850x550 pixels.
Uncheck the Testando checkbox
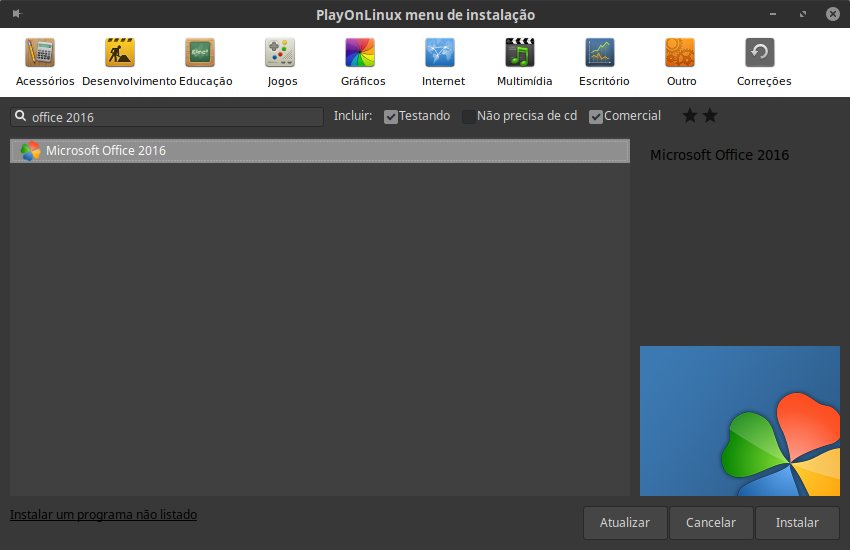pyautogui.click(x=391, y=116)
